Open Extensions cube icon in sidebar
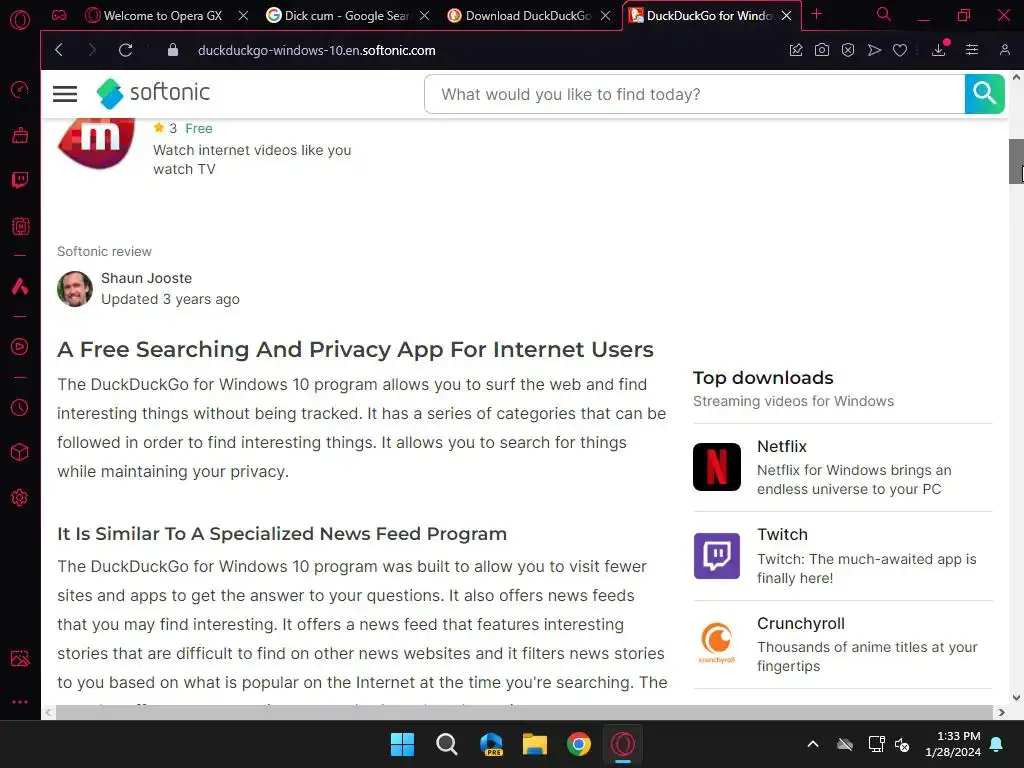 pyautogui.click(x=20, y=452)
